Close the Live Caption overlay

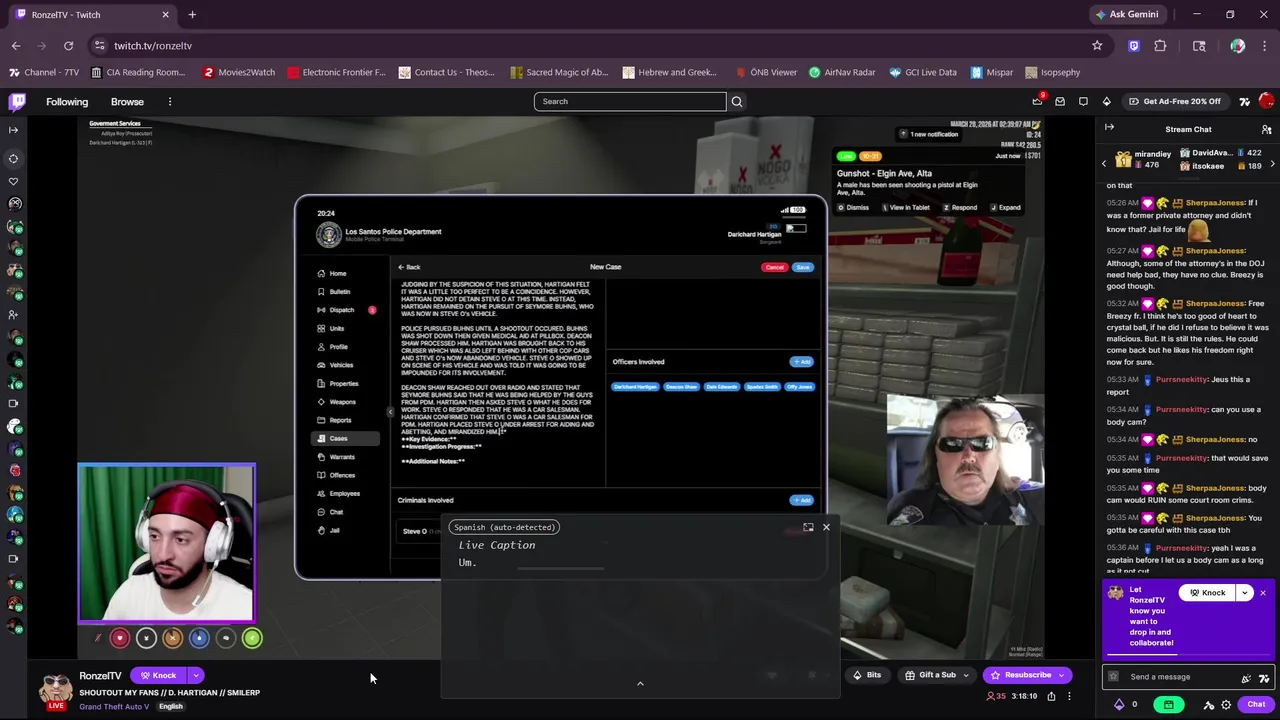click(x=826, y=527)
